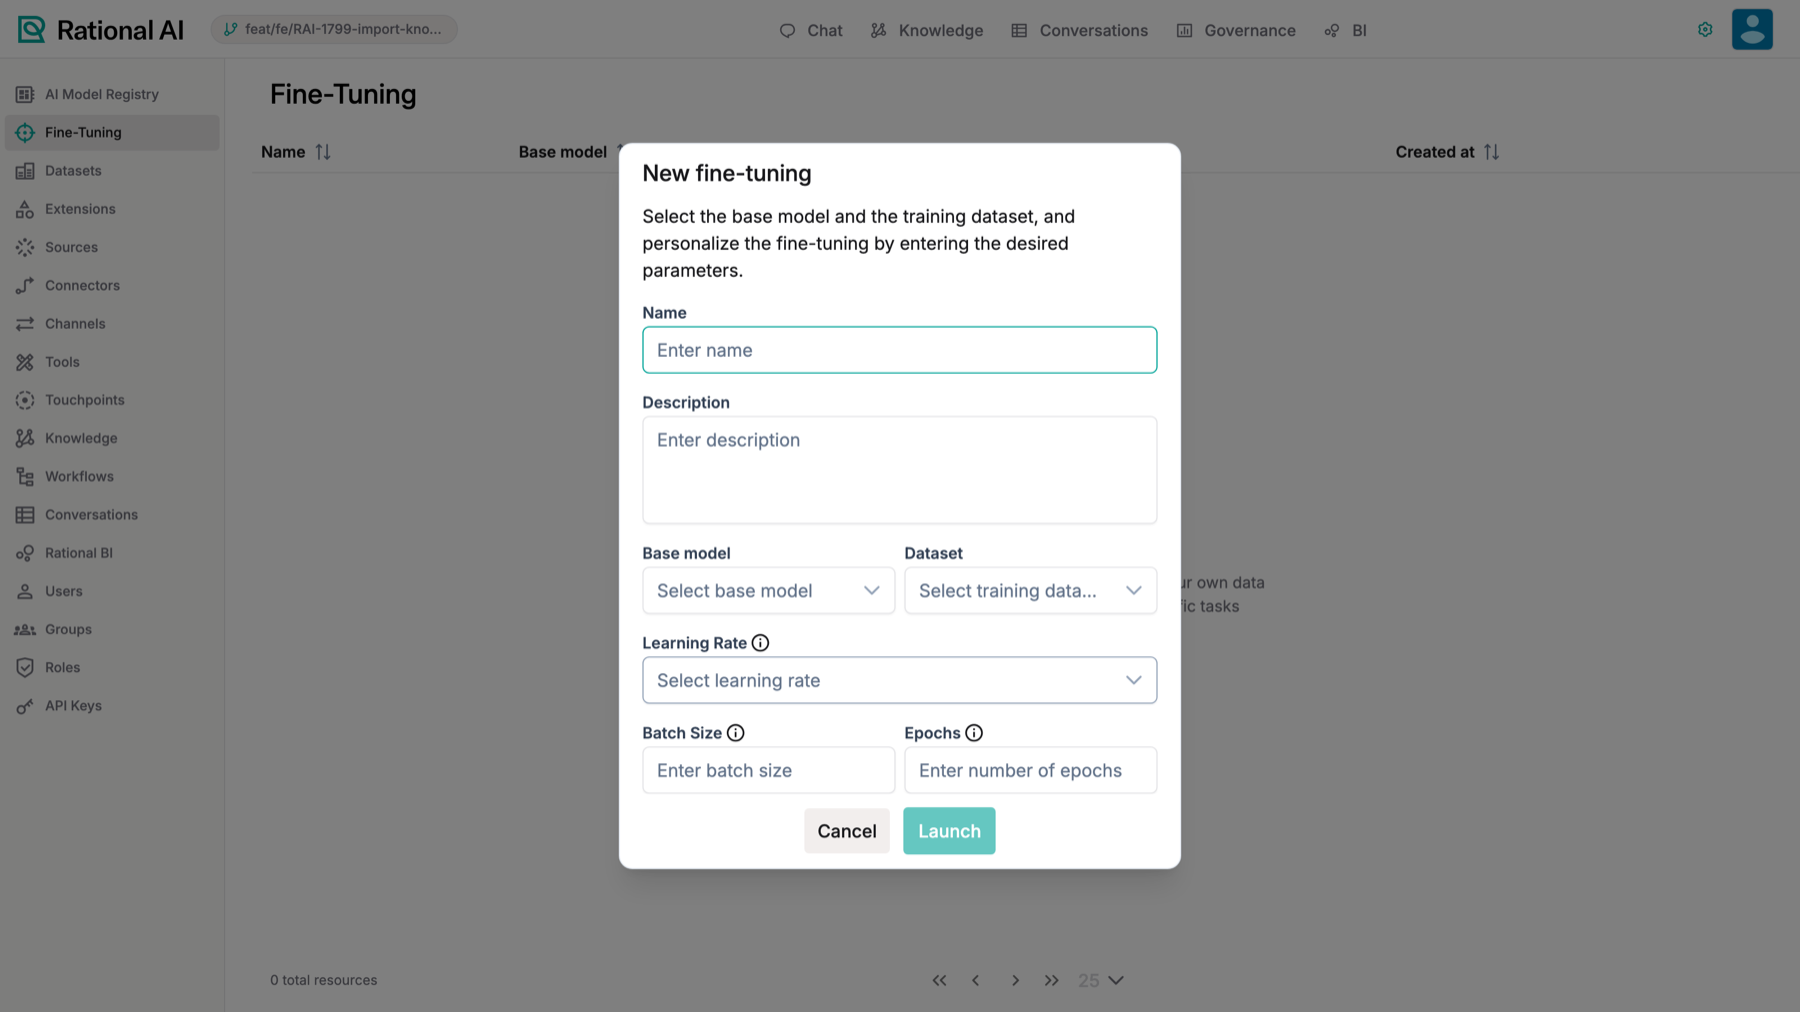Cancel the new fine-tuning dialog
Image resolution: width=1800 pixels, height=1012 pixels.
pyautogui.click(x=847, y=831)
